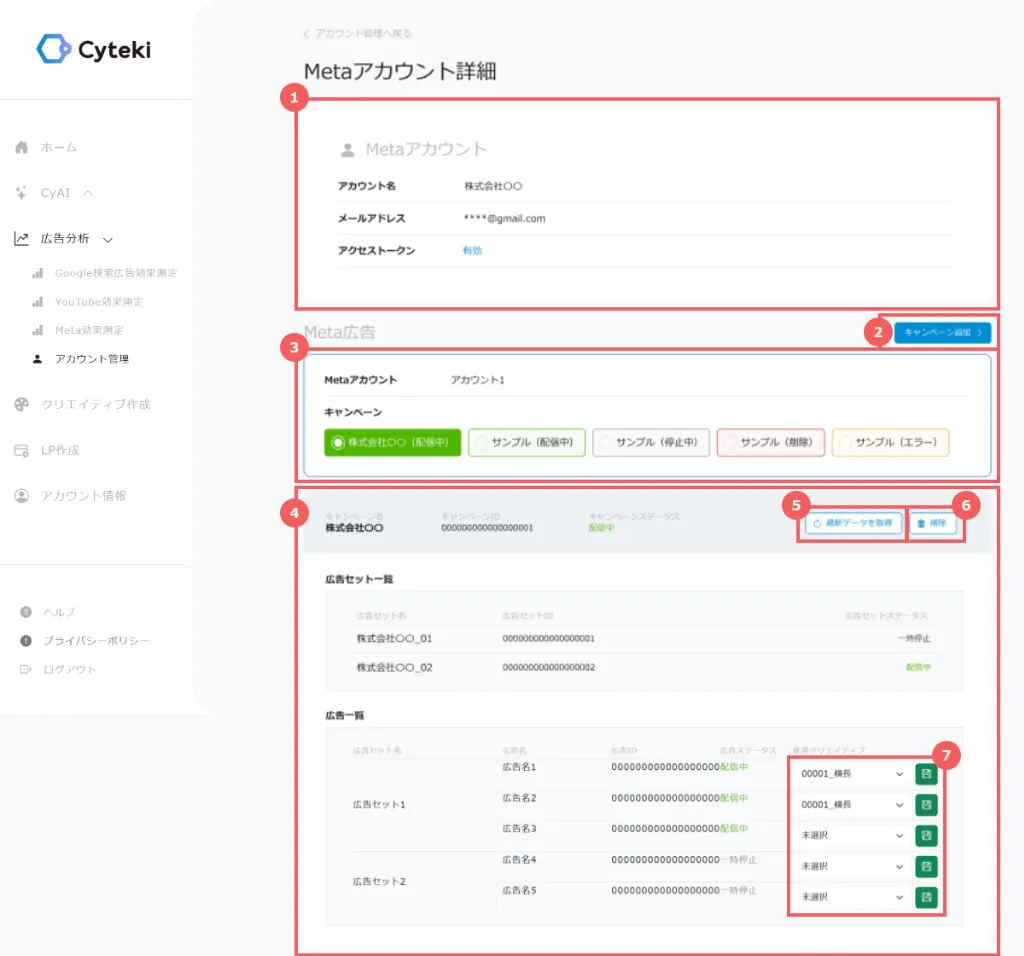The height and width of the screenshot is (956, 1024).
Task: Click 広告名4 ad name
Action: tap(519, 860)
